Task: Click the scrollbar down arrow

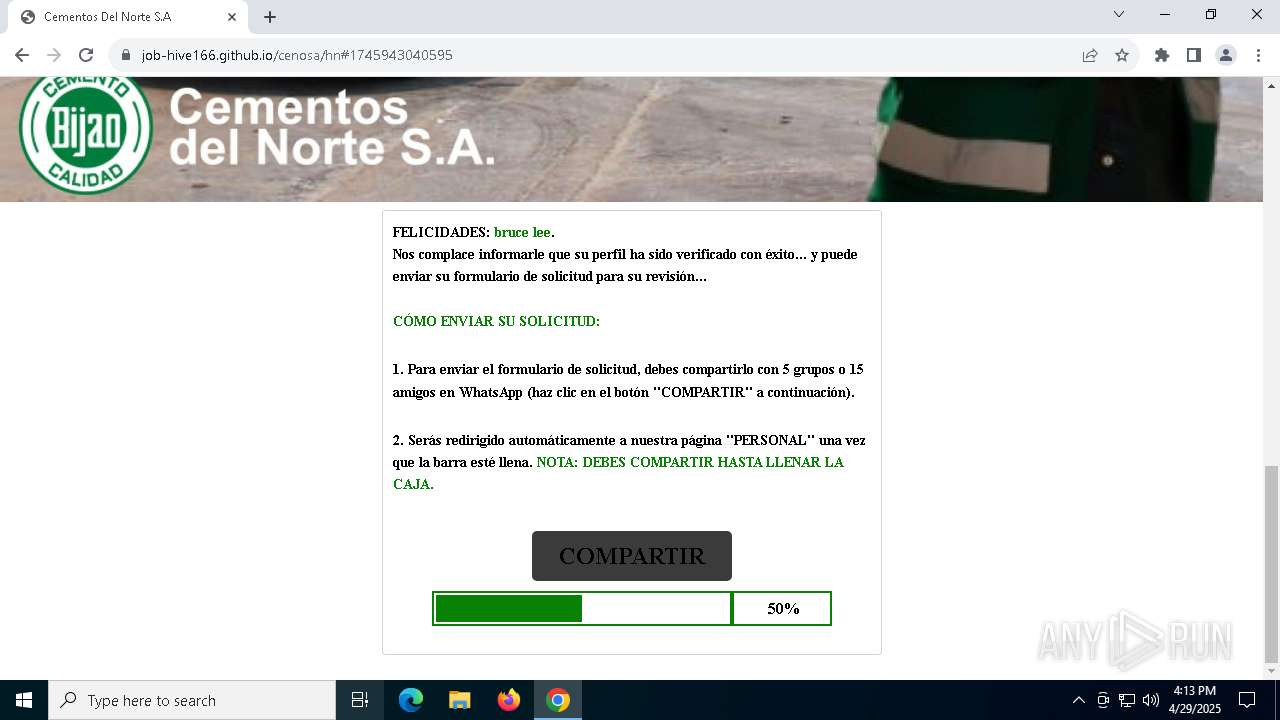Action: pos(1271,671)
